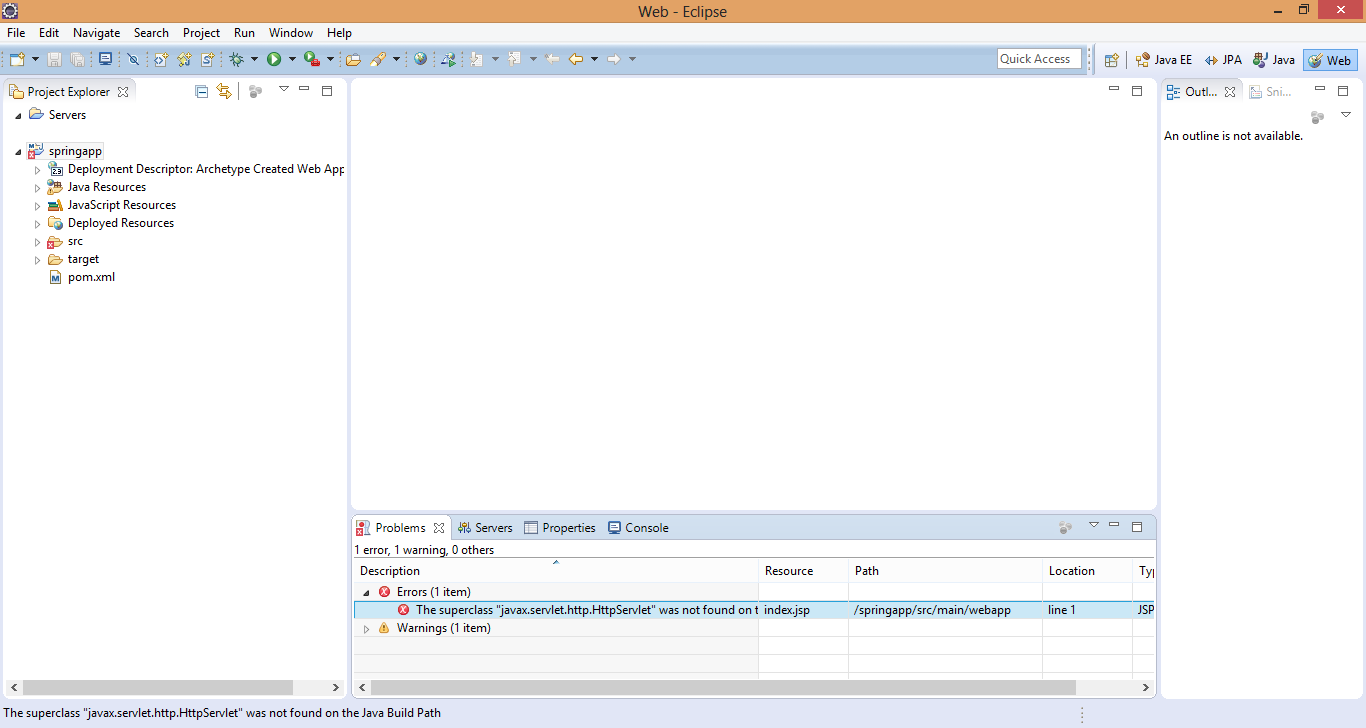The image size is (1366, 728).
Task: Open the New wizard dropdown arrow
Action: (34, 59)
